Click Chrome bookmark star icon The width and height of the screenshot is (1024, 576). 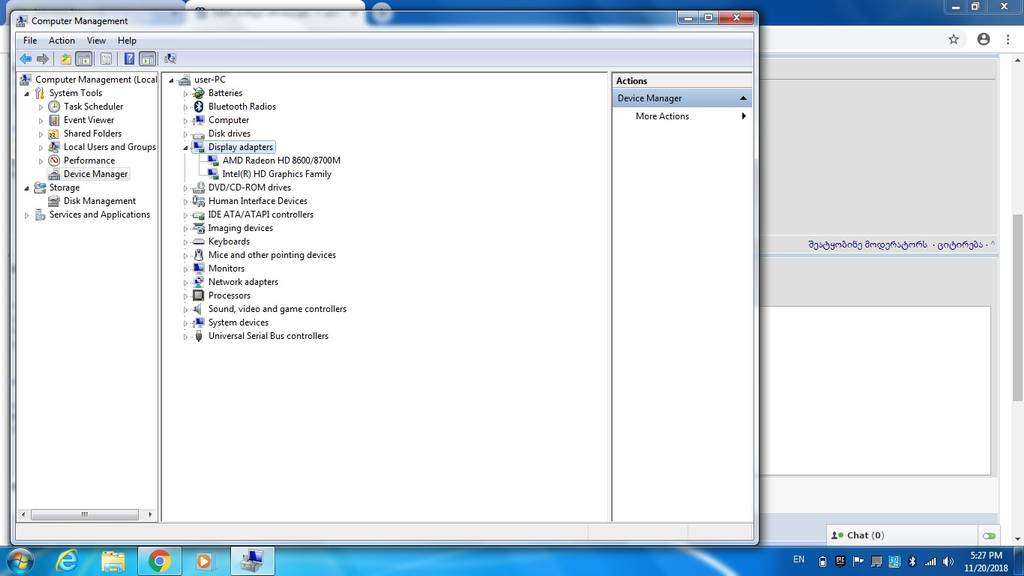tap(953, 39)
